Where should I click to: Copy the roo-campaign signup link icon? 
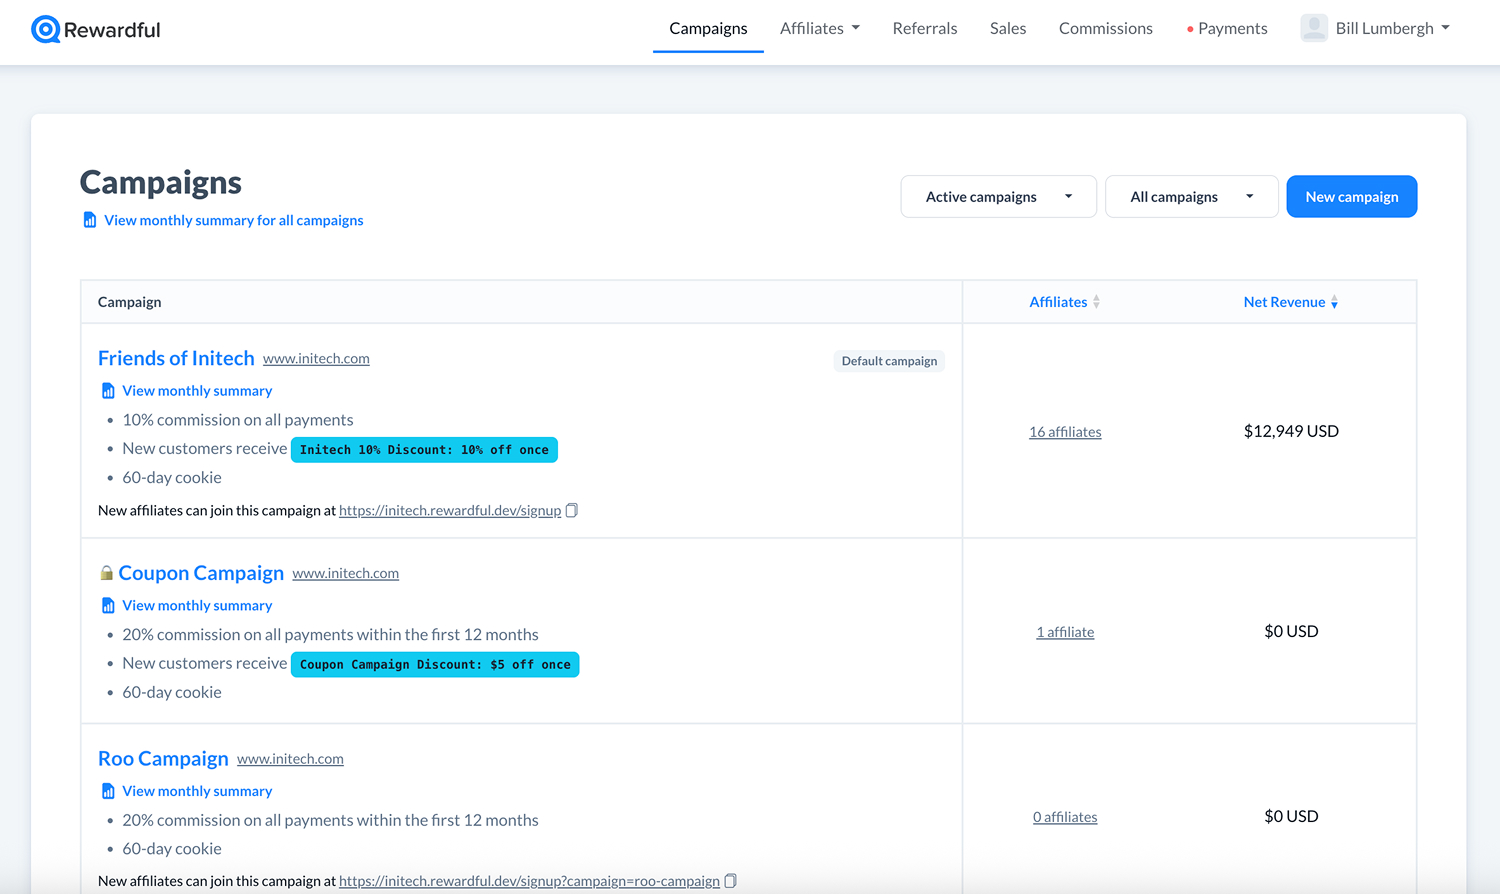[730, 881]
